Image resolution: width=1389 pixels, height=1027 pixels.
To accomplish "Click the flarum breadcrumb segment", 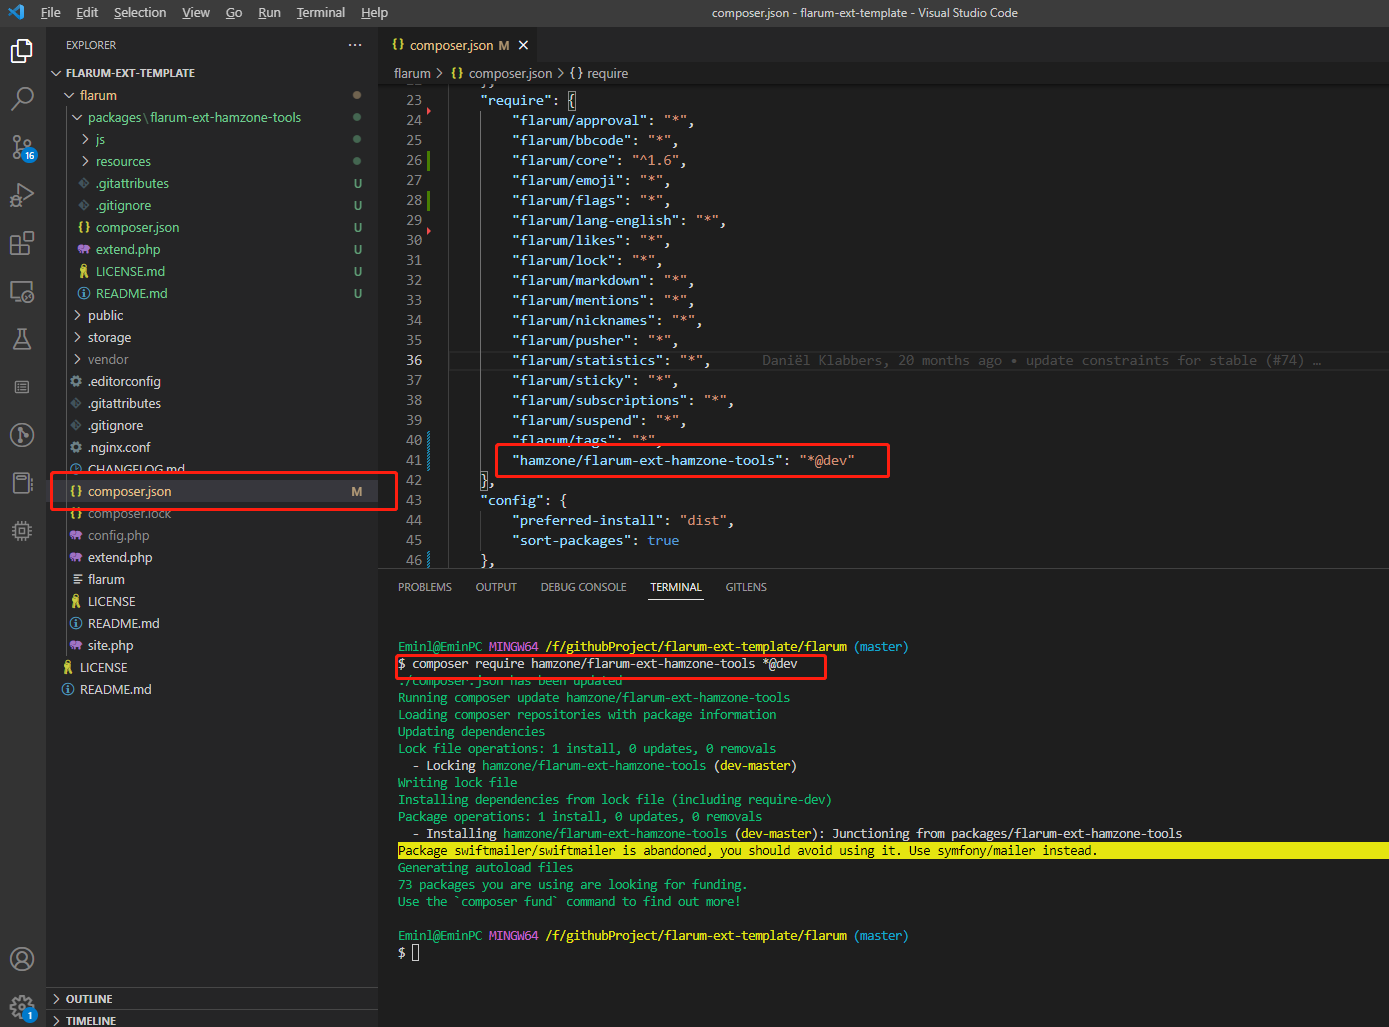I will [412, 73].
